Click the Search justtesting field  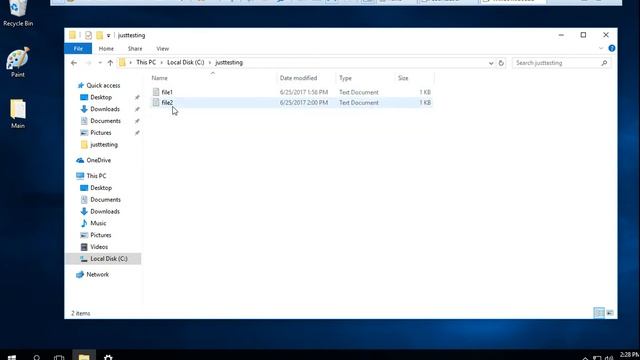pyautogui.click(x=557, y=63)
